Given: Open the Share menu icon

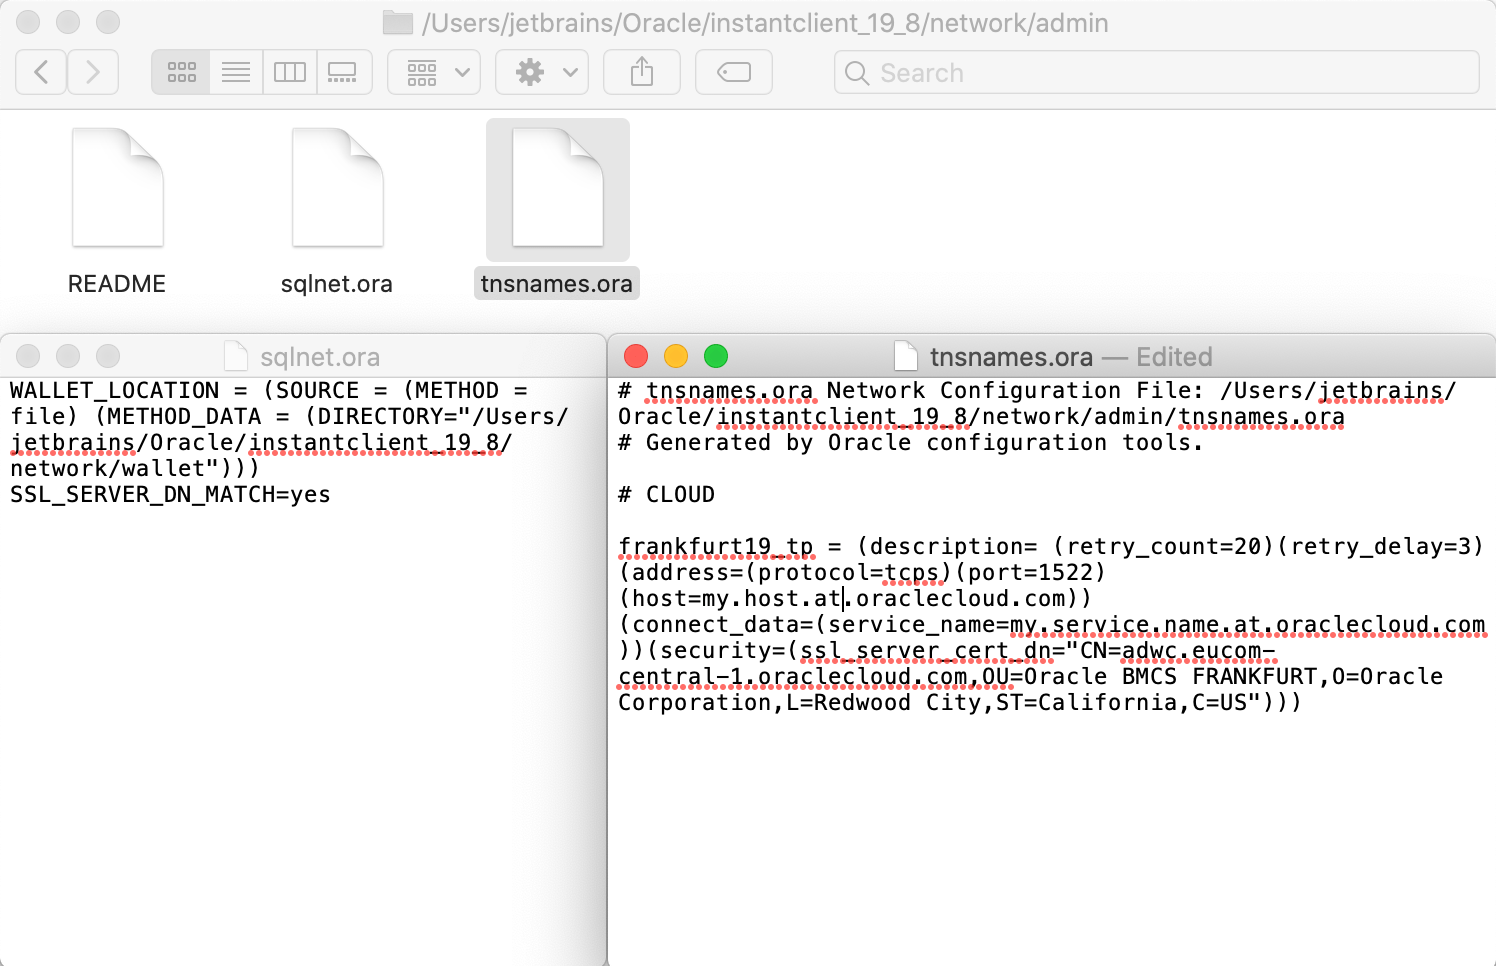Looking at the screenshot, I should (641, 72).
